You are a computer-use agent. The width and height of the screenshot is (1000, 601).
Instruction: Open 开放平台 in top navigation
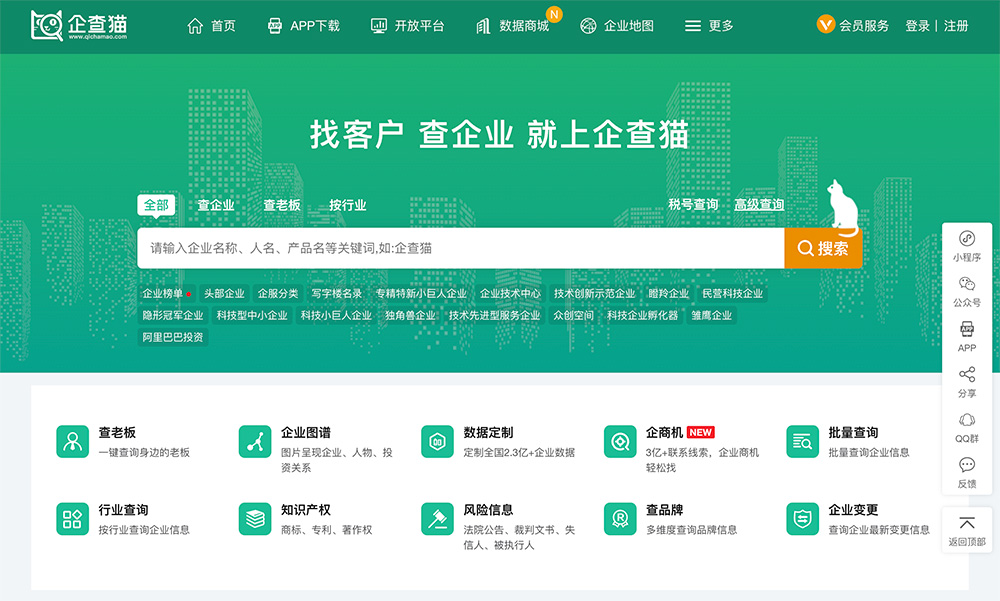click(420, 26)
